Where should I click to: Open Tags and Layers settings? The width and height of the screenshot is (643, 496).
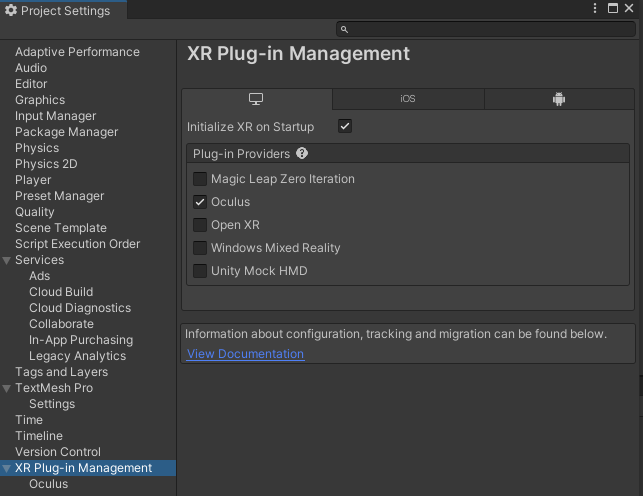(x=62, y=371)
